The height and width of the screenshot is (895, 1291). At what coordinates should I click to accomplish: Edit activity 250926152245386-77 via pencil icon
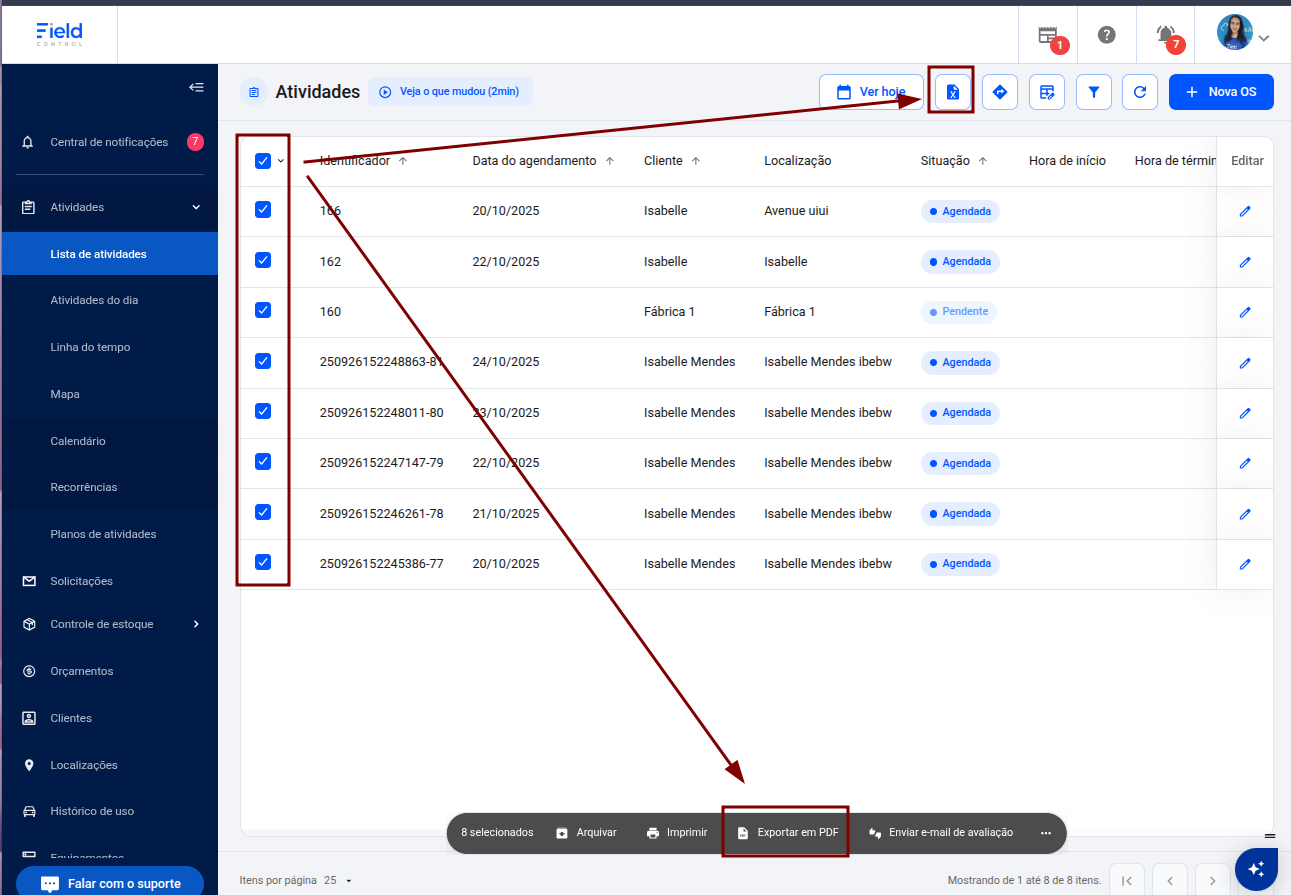coord(1245,564)
